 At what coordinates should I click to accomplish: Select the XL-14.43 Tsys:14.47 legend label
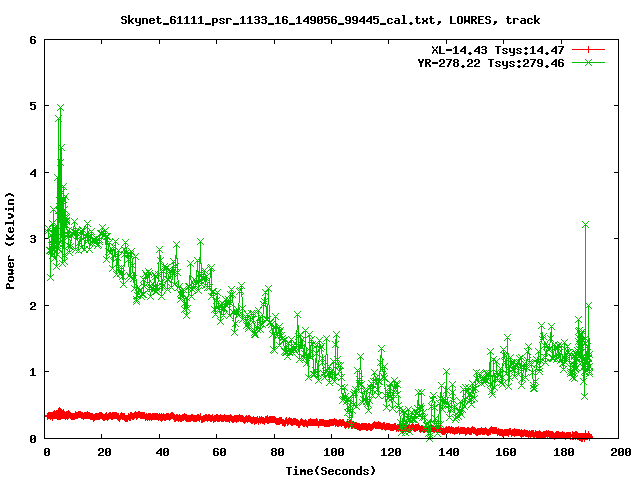495,49
